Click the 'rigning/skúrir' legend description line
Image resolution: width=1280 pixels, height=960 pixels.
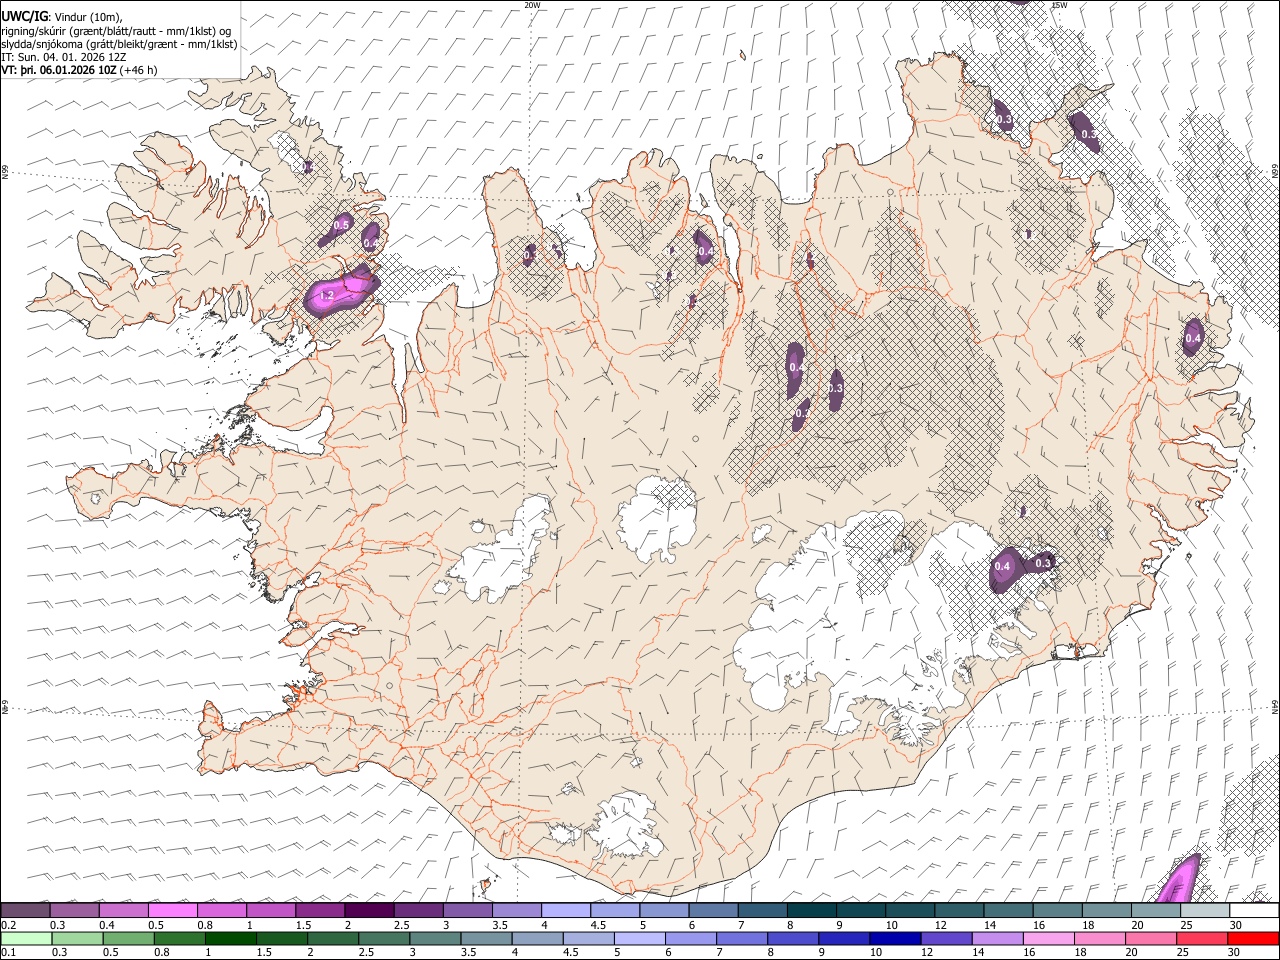point(115,31)
